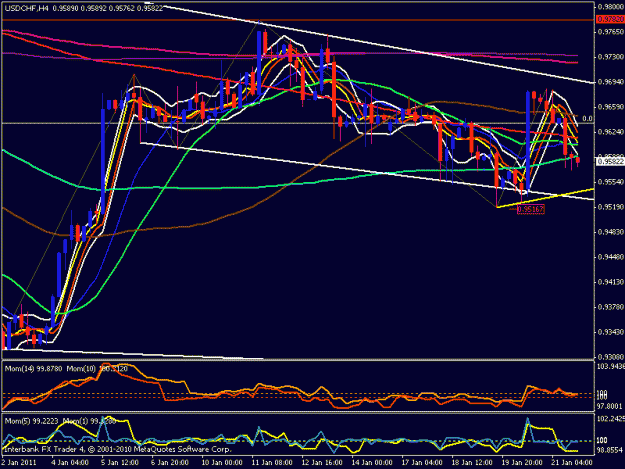
Task: Click the 0.97300 price axis label
Action: (x=611, y=57)
